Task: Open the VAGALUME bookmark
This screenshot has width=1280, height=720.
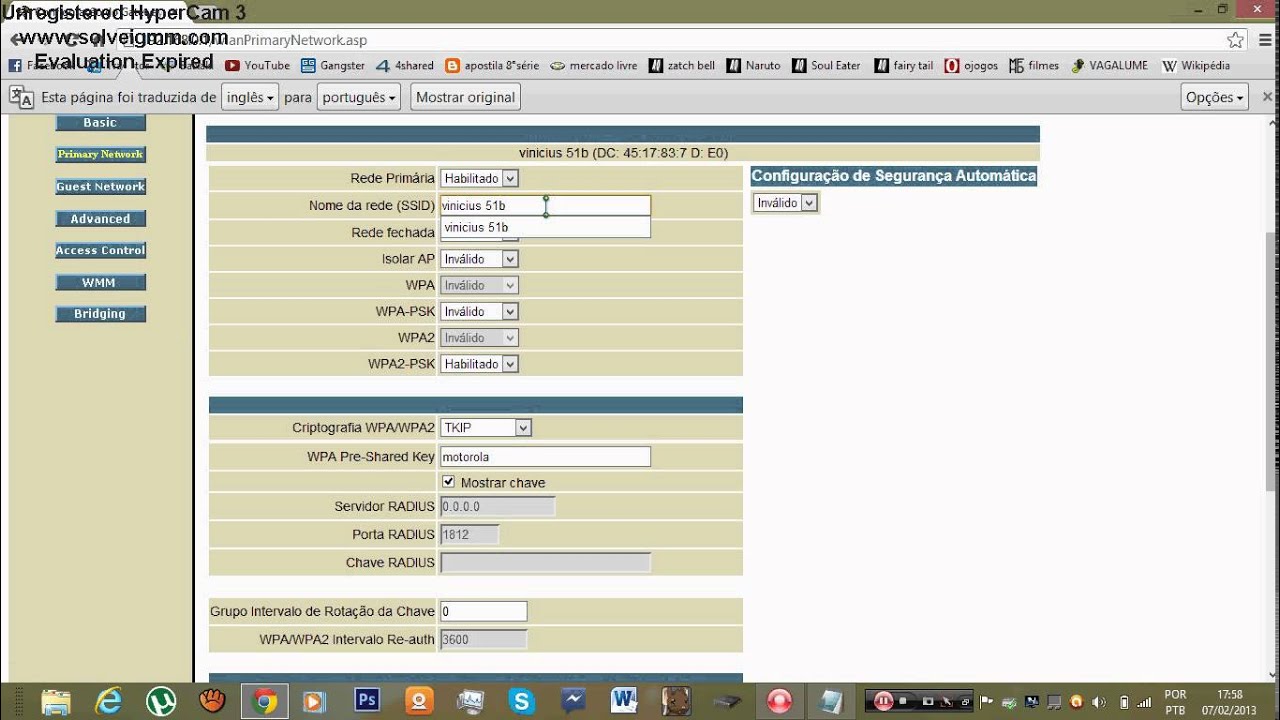Action: point(1109,66)
